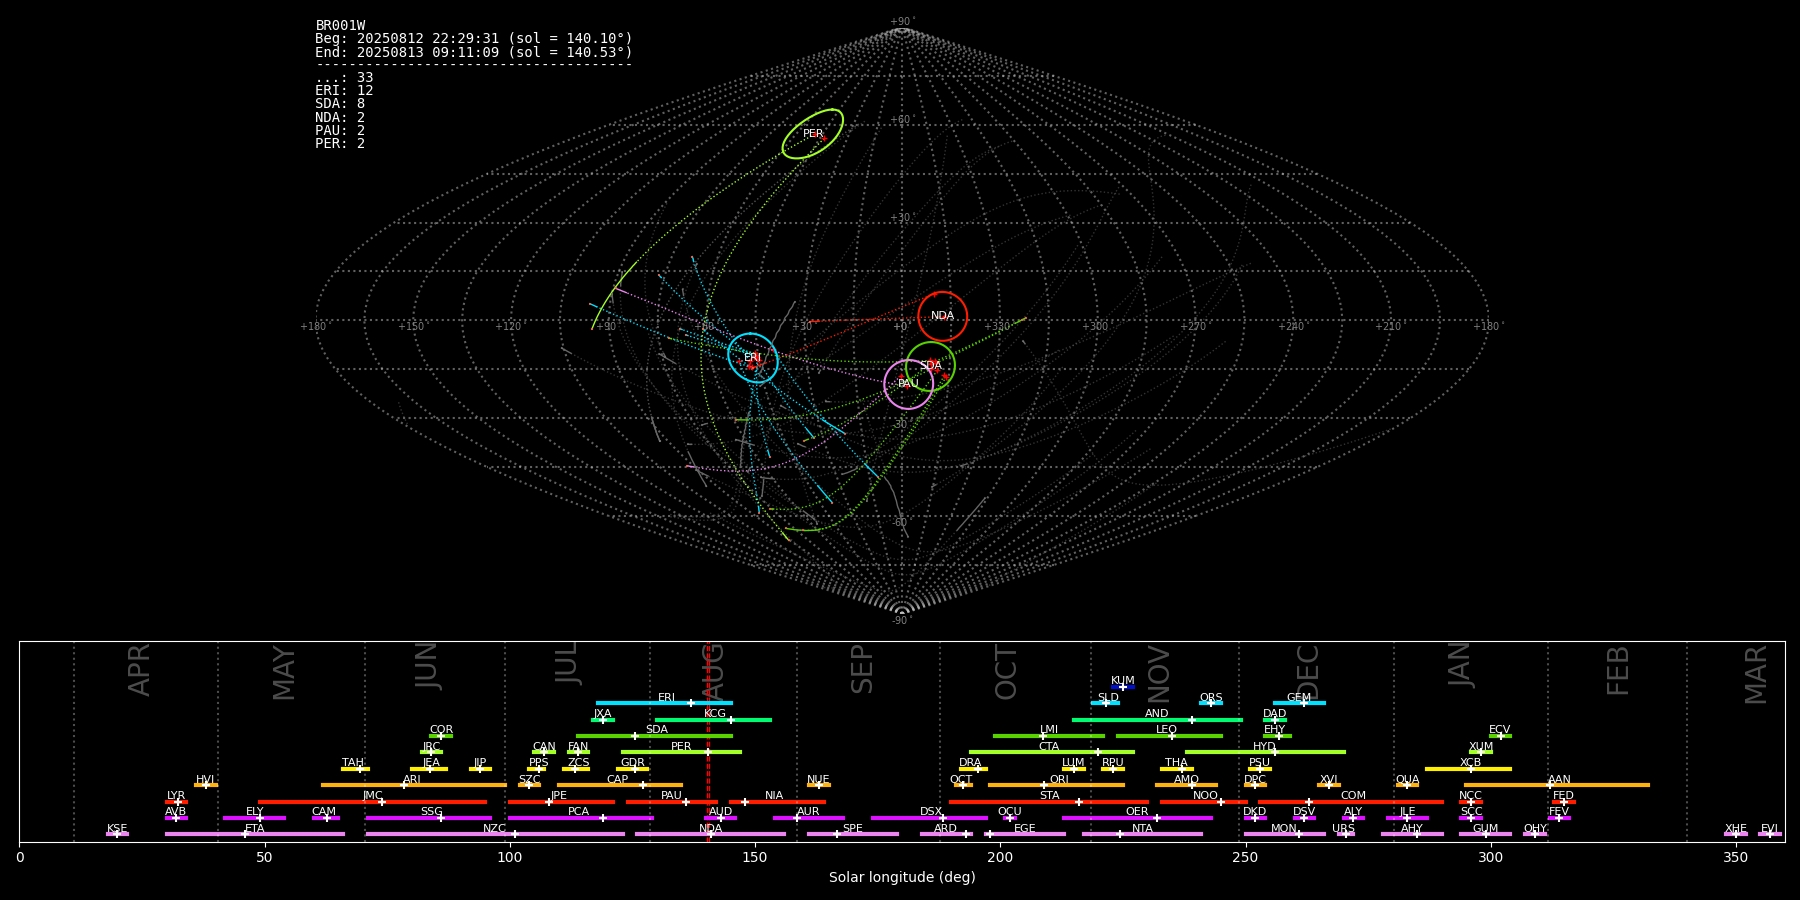1800x900 pixels.
Task: Click the DRA activity bar
Action: [973, 769]
